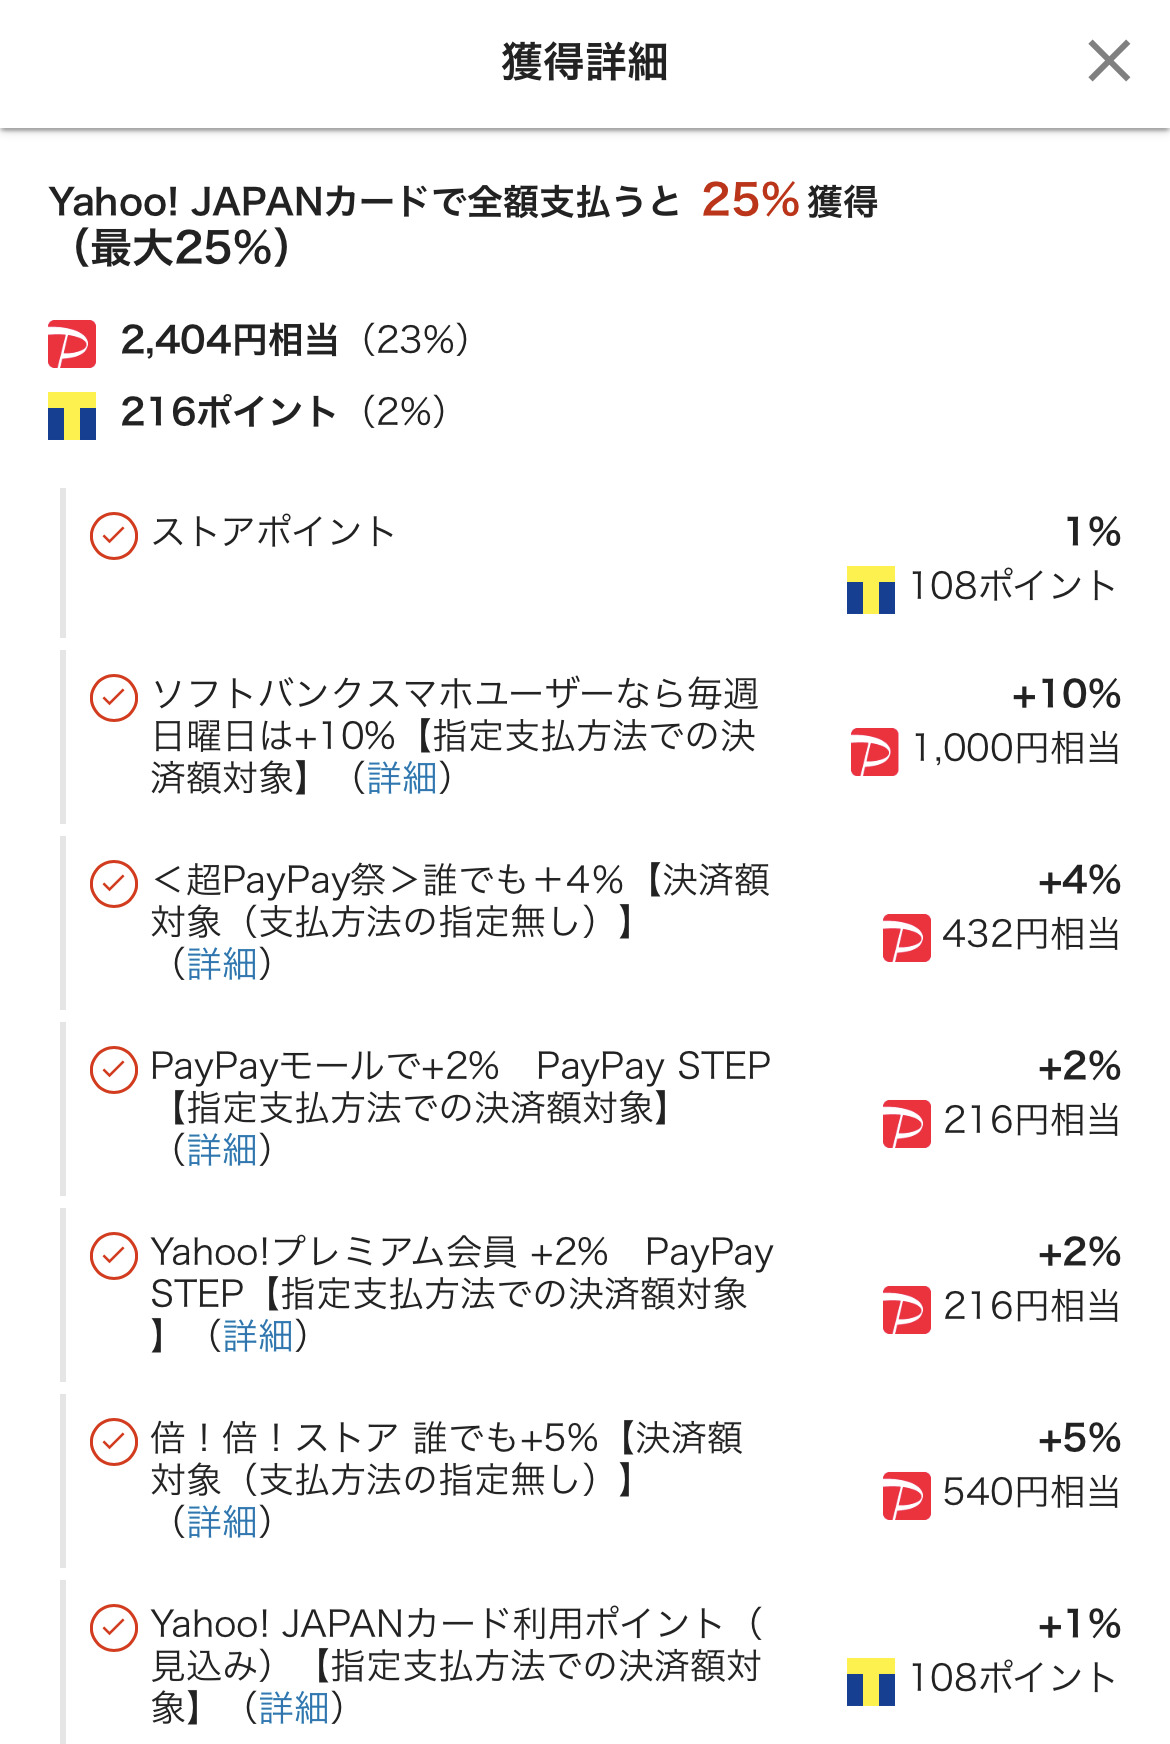This screenshot has height=1744, width=1170.
Task: Toggle the PayPayモールで+2% check circle
Action: (114, 1069)
